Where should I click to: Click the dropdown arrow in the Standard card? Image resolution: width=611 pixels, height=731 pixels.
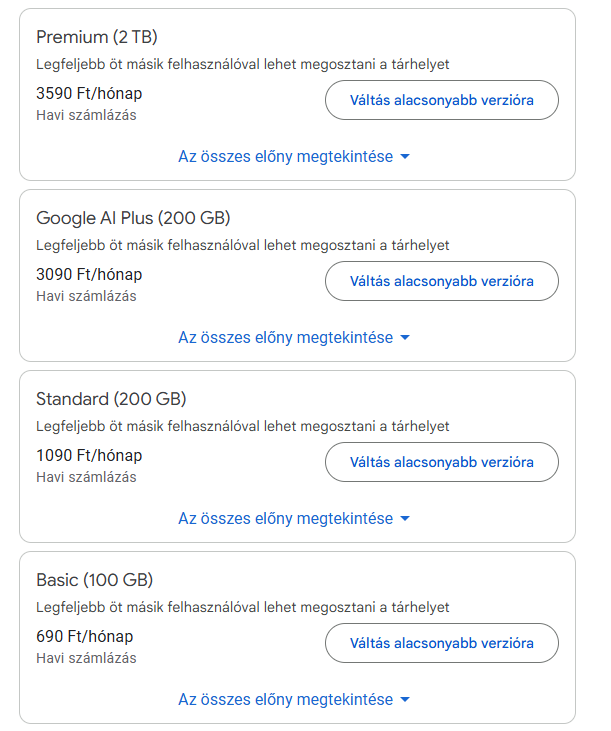[x=405, y=519]
